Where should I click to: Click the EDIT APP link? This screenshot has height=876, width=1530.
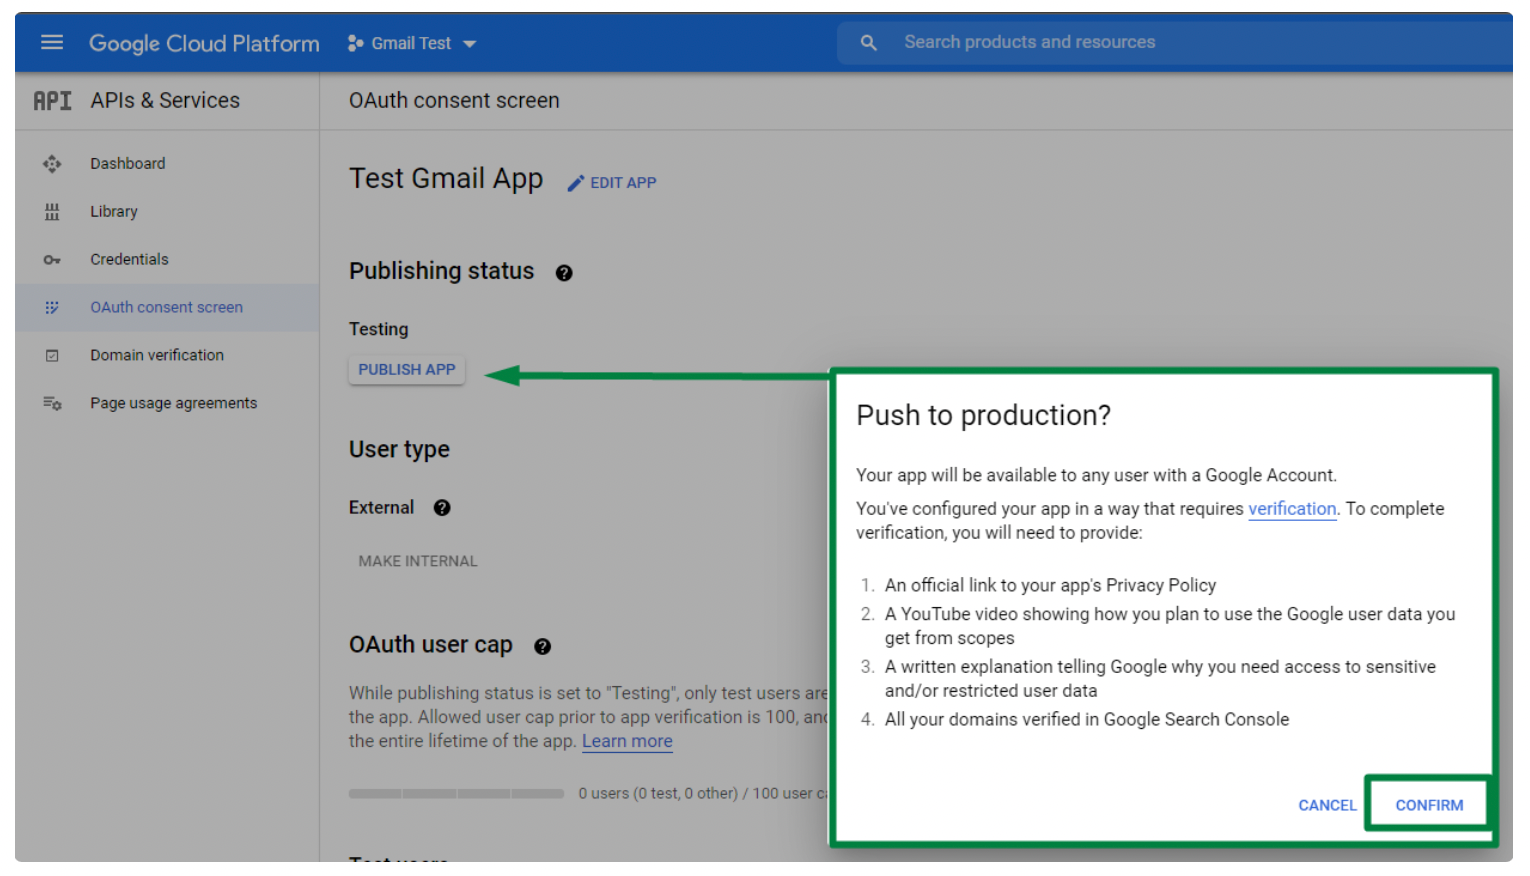(x=623, y=183)
